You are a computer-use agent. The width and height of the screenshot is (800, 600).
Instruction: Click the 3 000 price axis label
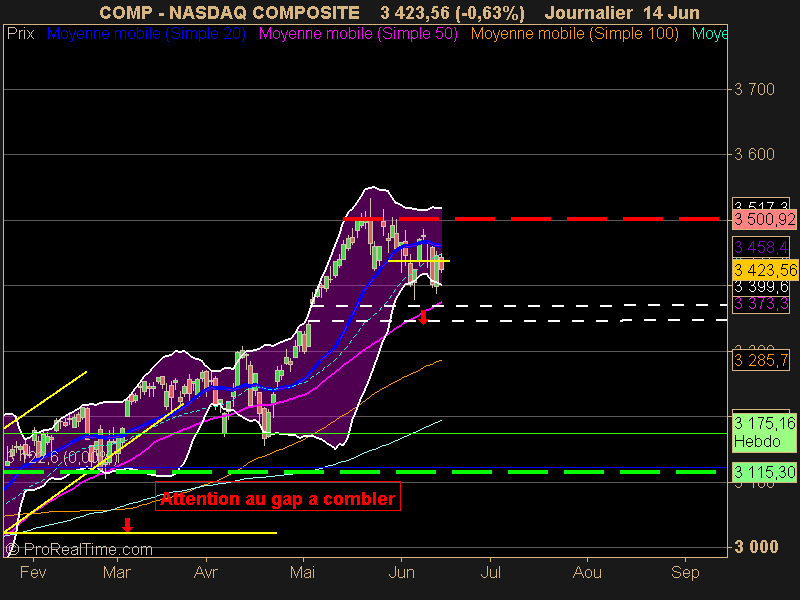tap(756, 547)
